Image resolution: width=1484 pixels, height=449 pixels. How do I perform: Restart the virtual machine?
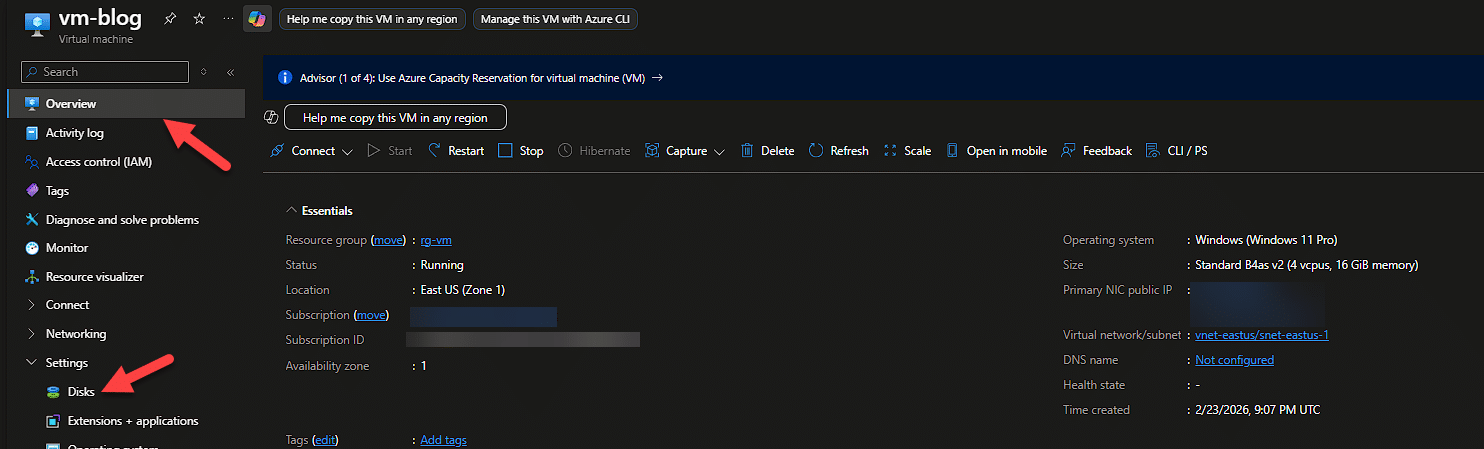click(x=456, y=151)
